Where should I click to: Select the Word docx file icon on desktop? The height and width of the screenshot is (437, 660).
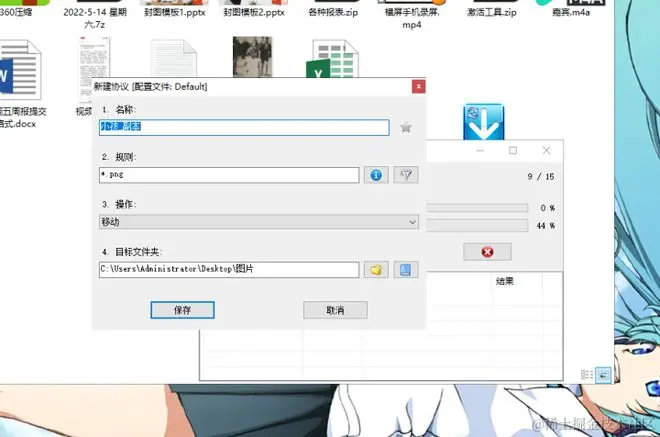point(19,70)
